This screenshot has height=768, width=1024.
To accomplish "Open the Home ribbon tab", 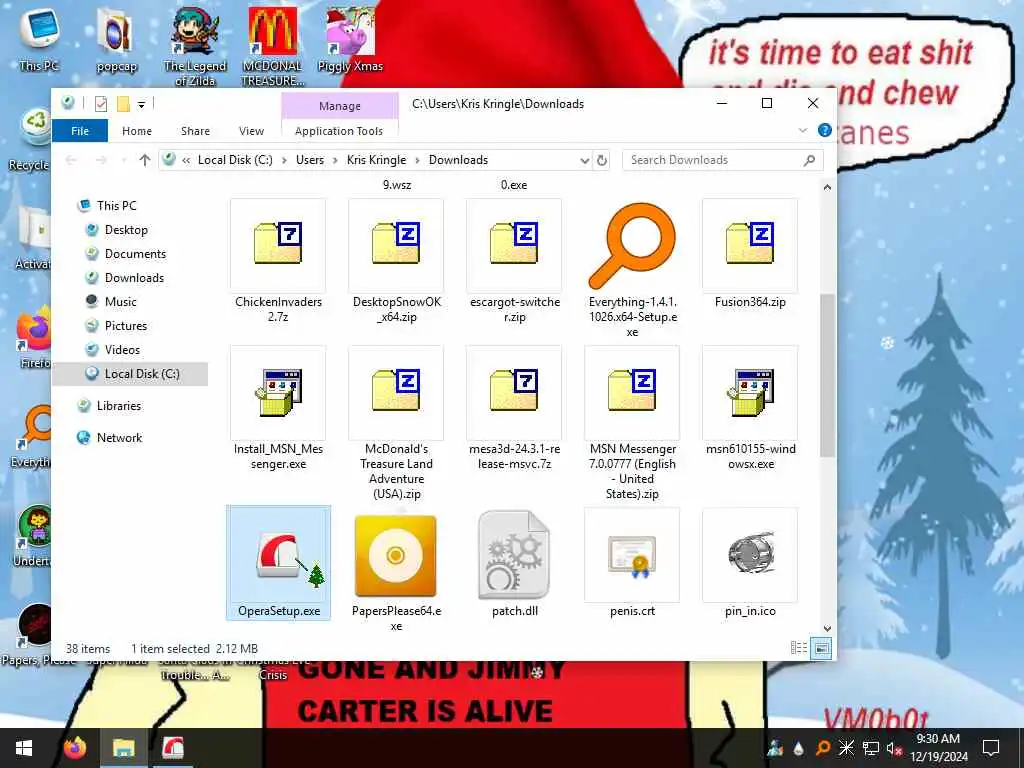I will [136, 131].
